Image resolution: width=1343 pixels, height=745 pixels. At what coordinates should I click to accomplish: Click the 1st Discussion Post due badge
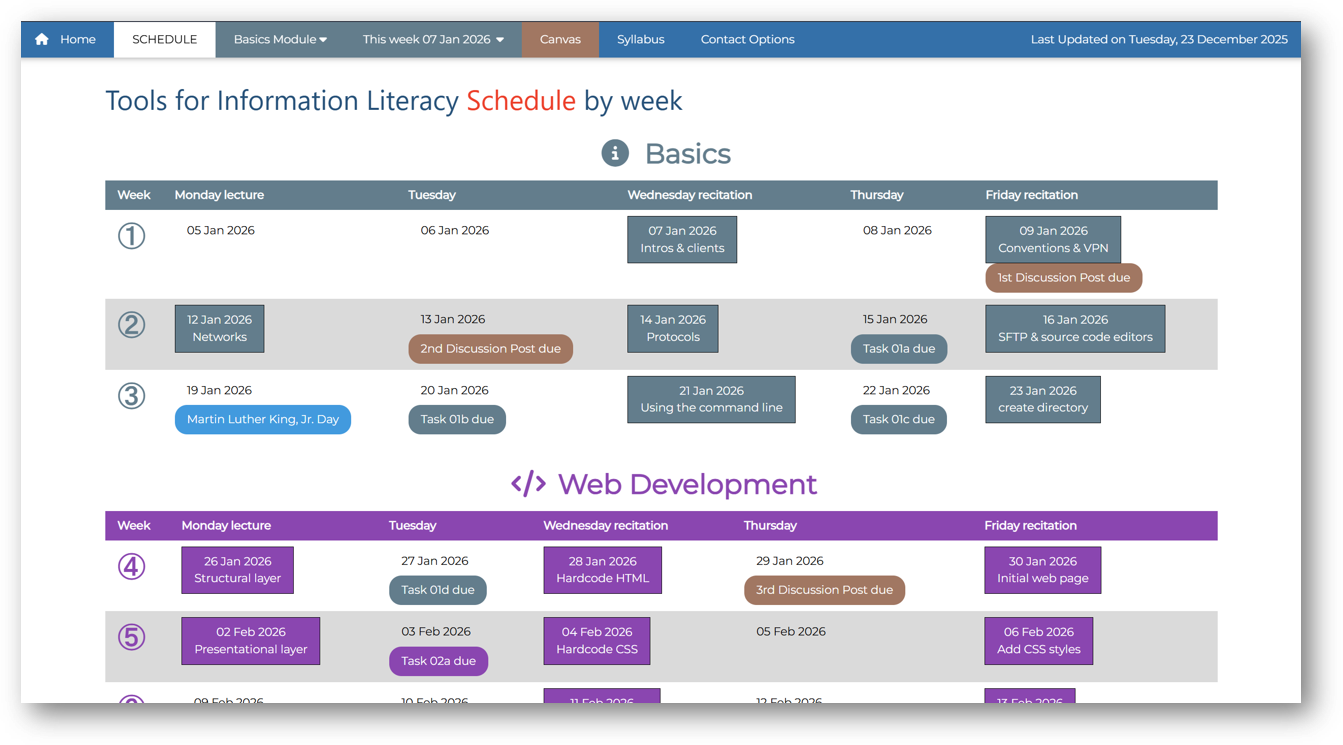[x=1063, y=277]
